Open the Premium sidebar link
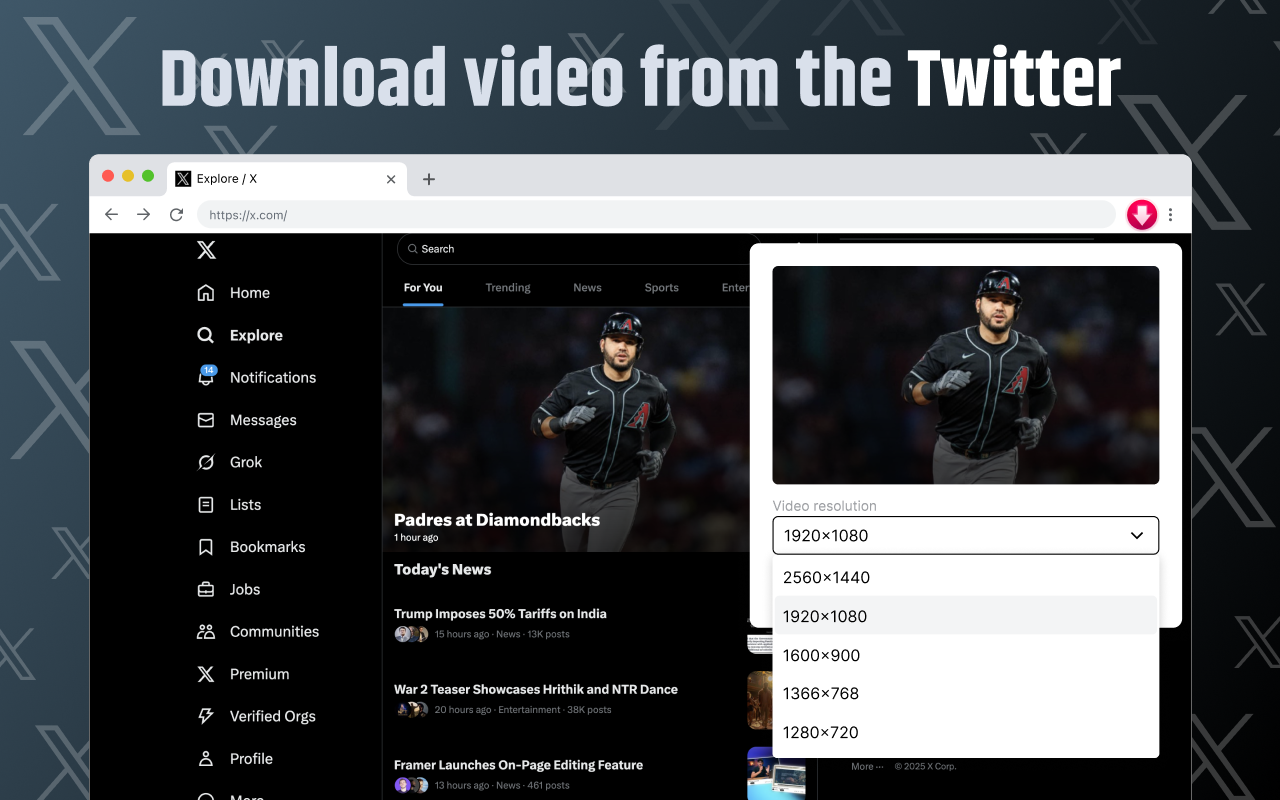The image size is (1280, 800). click(259, 673)
